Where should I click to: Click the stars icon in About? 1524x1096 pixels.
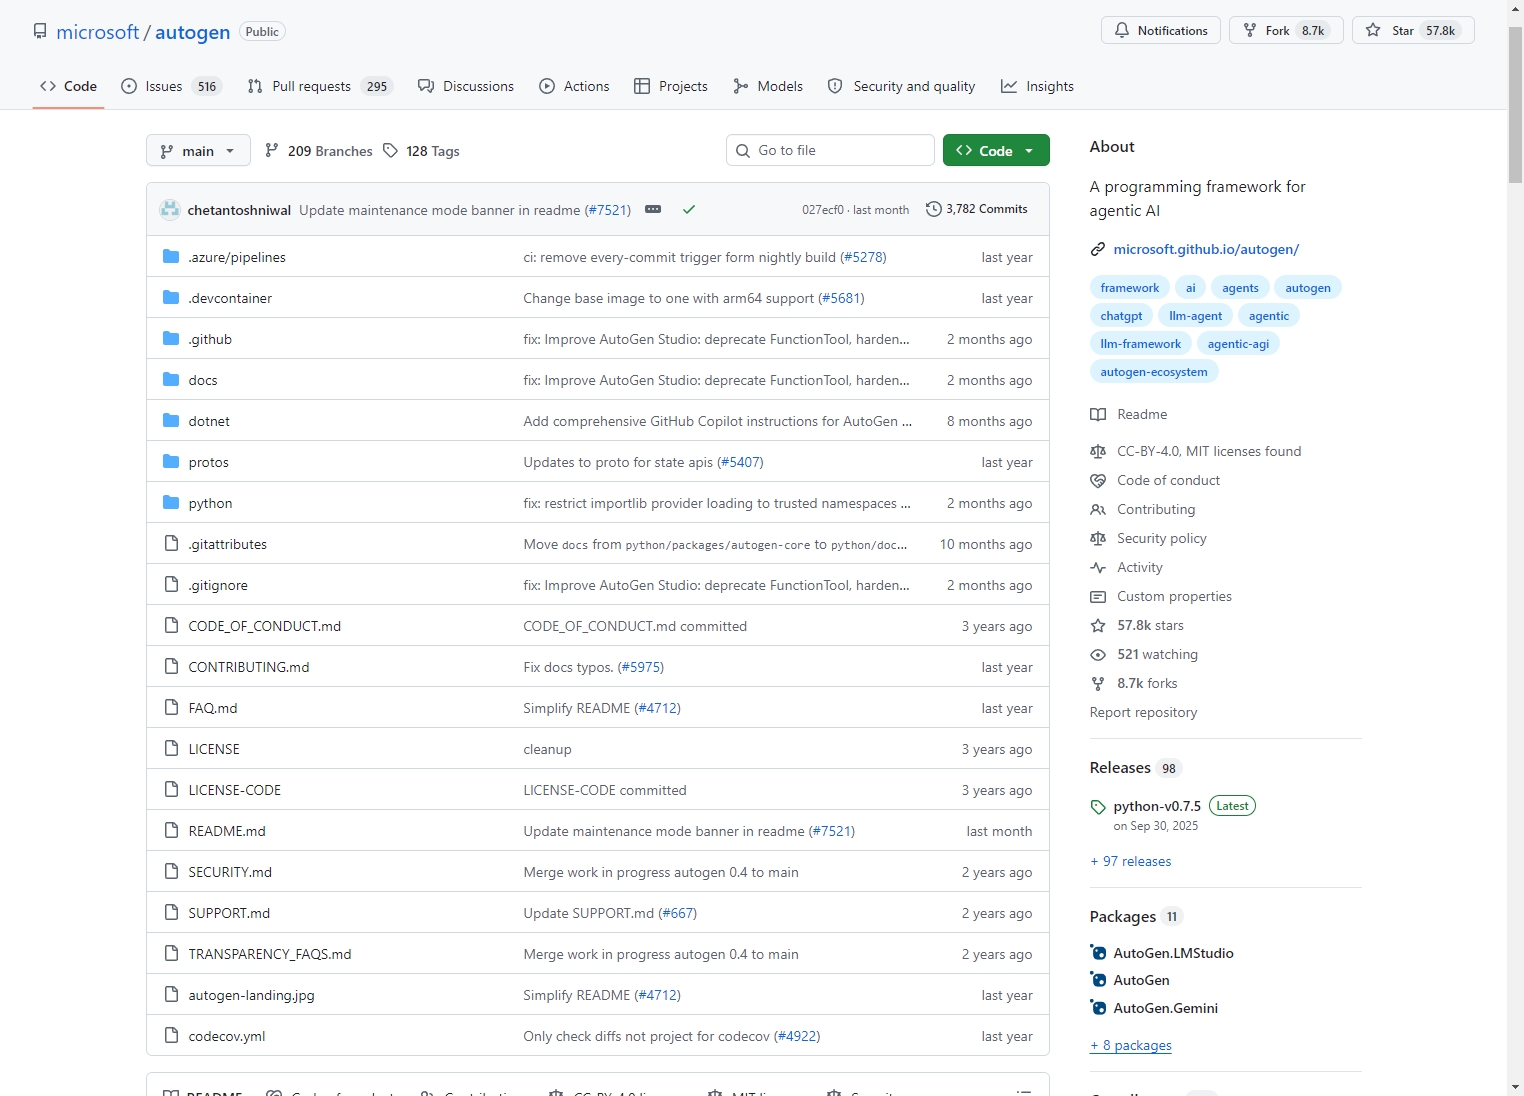click(x=1098, y=625)
